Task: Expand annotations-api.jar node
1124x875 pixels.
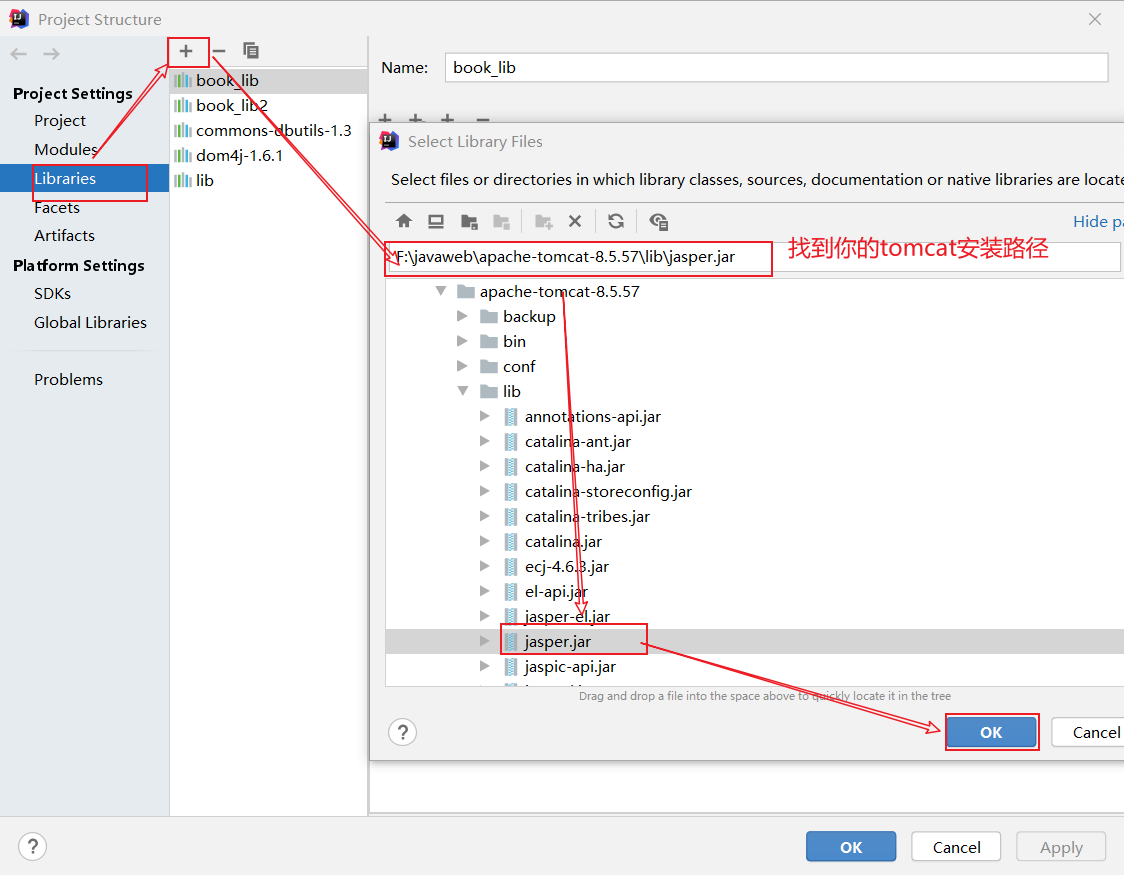Action: coord(485,416)
